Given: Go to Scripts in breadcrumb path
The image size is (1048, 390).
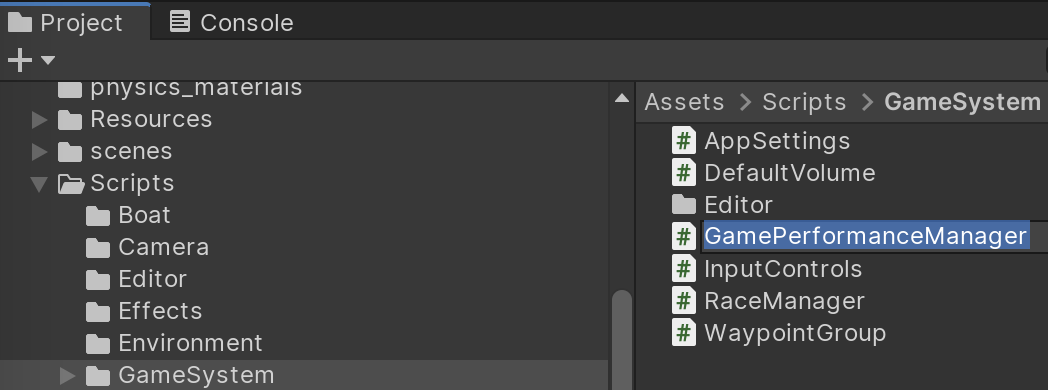Looking at the screenshot, I should coord(804,102).
